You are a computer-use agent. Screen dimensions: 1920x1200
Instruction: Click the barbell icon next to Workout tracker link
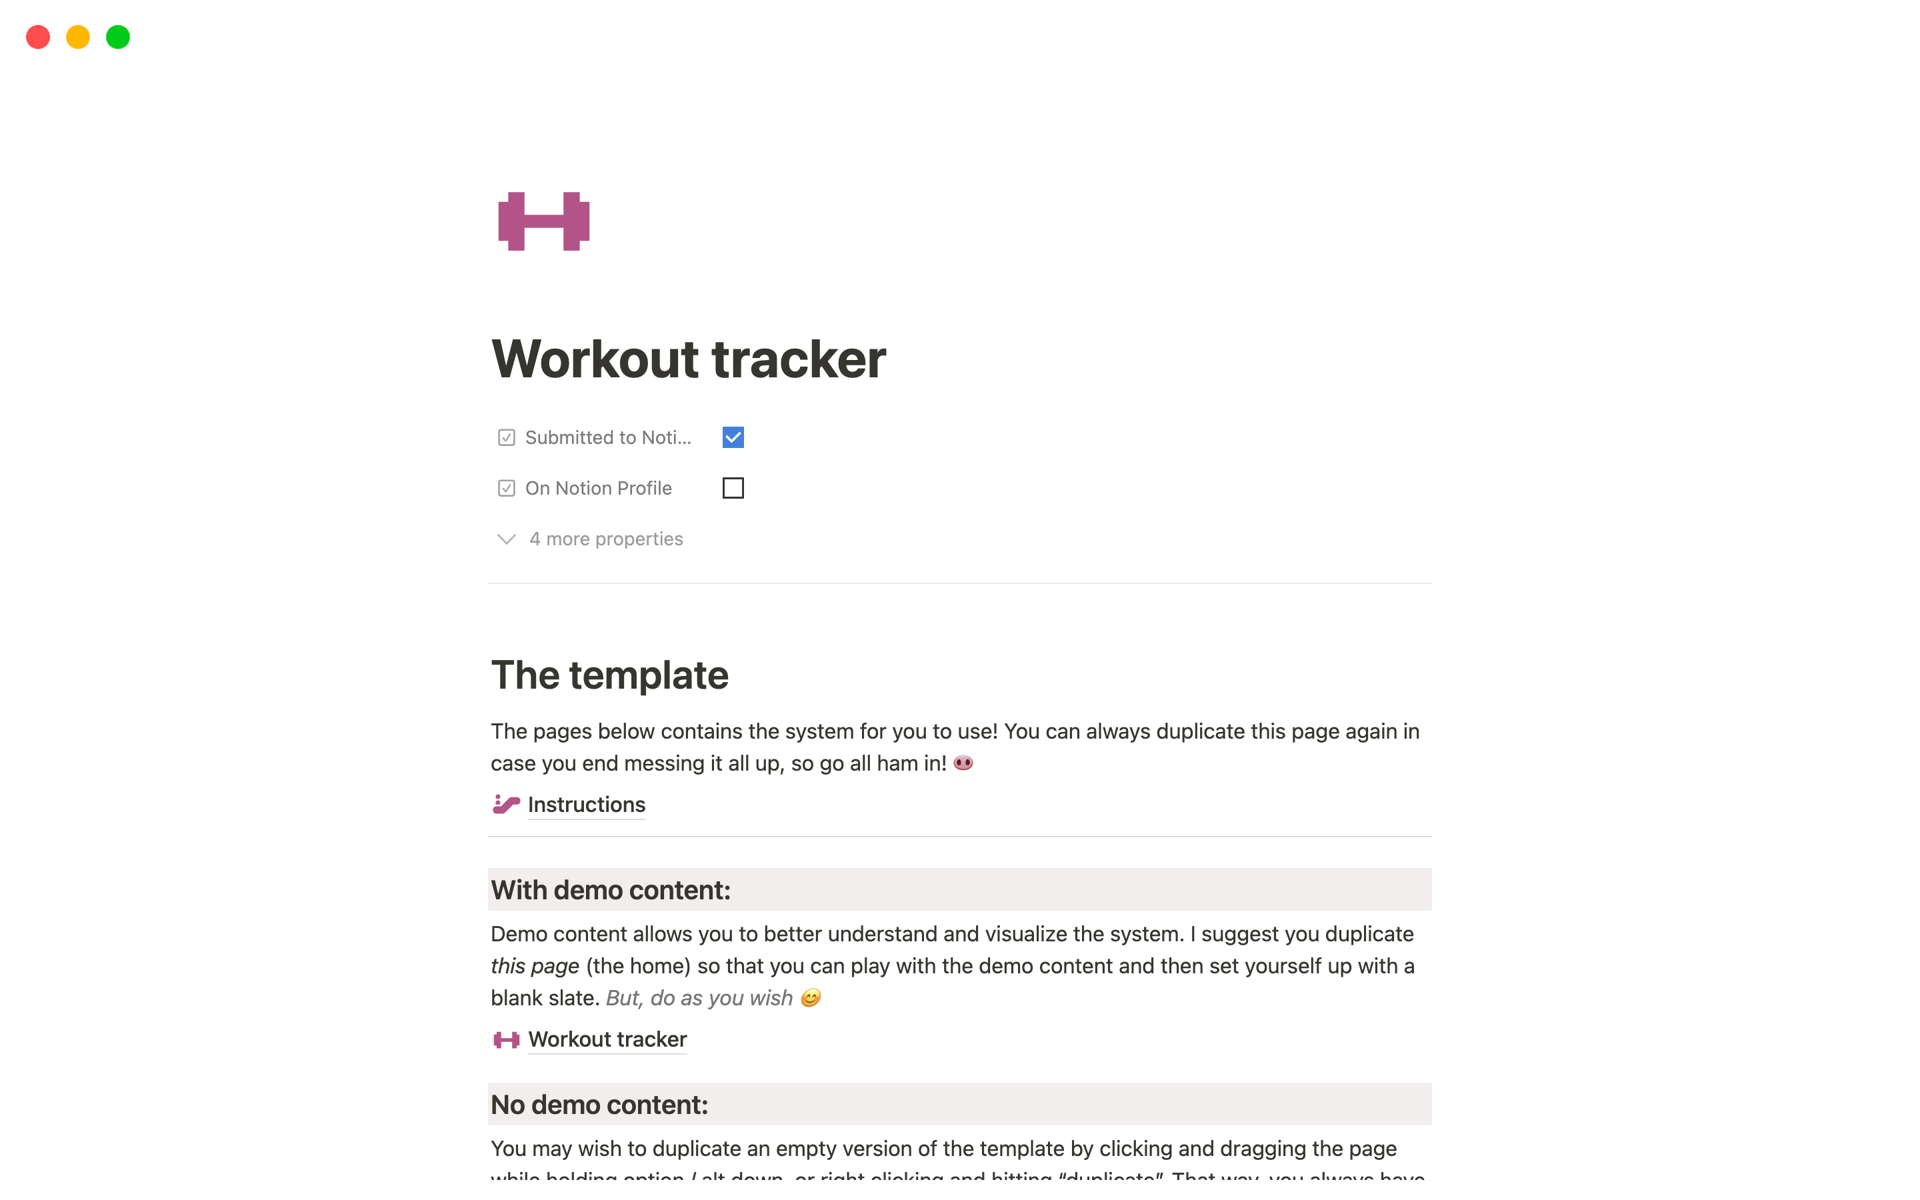click(x=505, y=1038)
